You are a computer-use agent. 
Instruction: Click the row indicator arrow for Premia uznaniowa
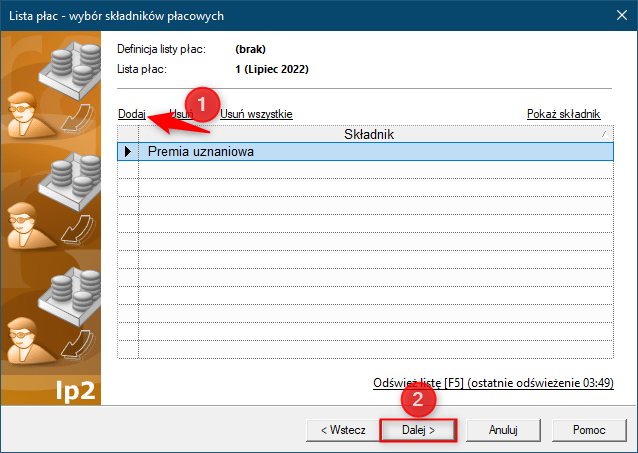pyautogui.click(x=128, y=151)
